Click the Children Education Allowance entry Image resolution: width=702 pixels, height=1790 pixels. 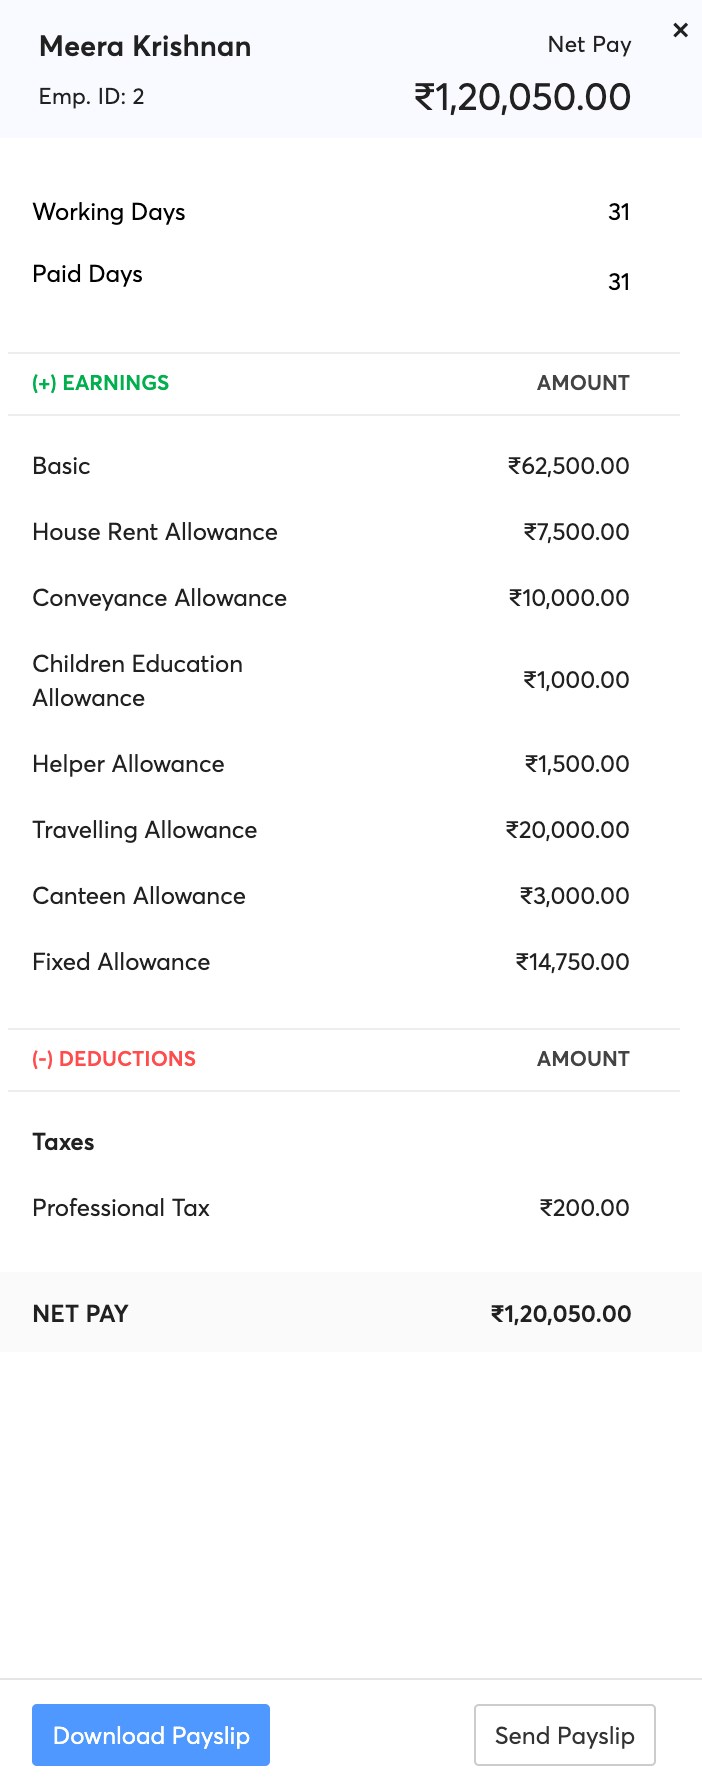[x=137, y=680]
